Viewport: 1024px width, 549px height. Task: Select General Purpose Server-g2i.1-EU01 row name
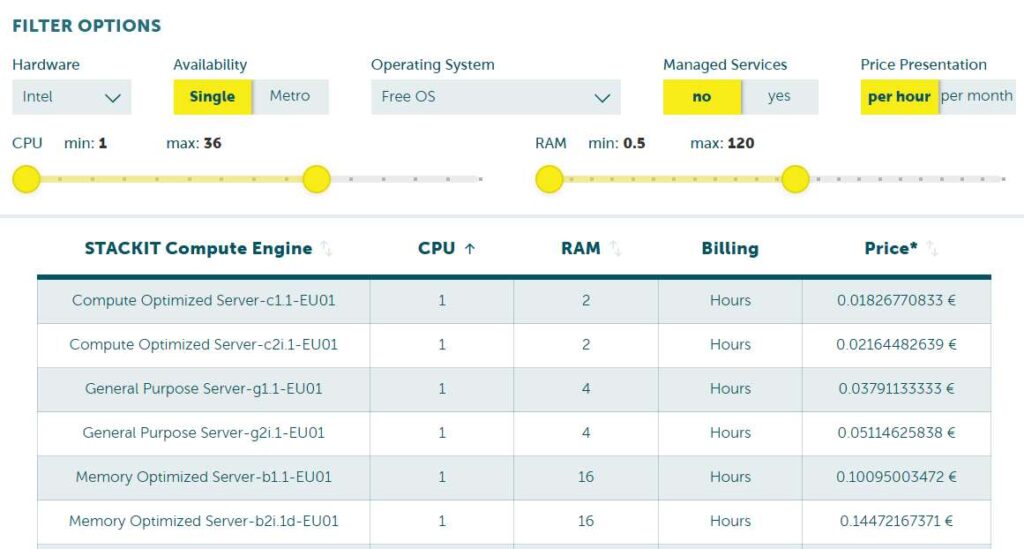204,433
